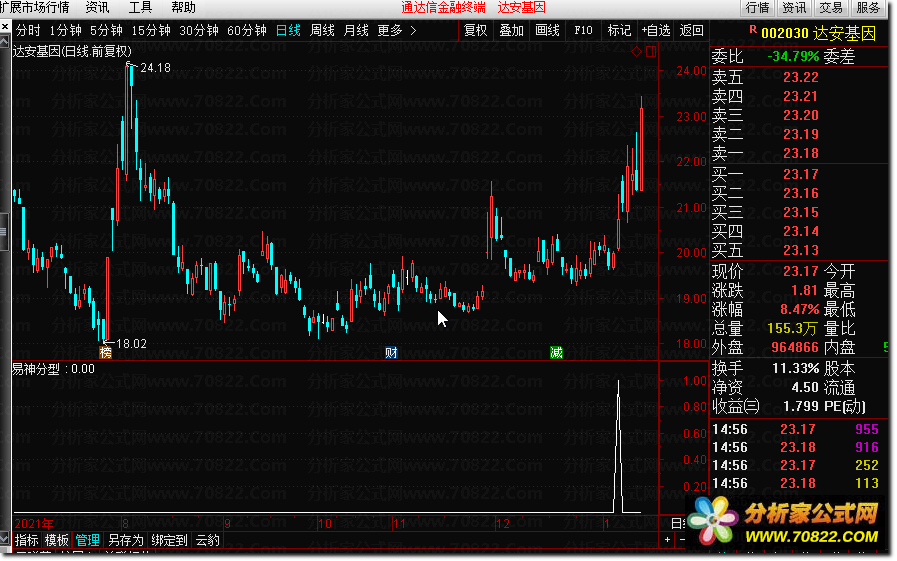
Task: Click the stock title 002030 达安基因
Action: 818,33
